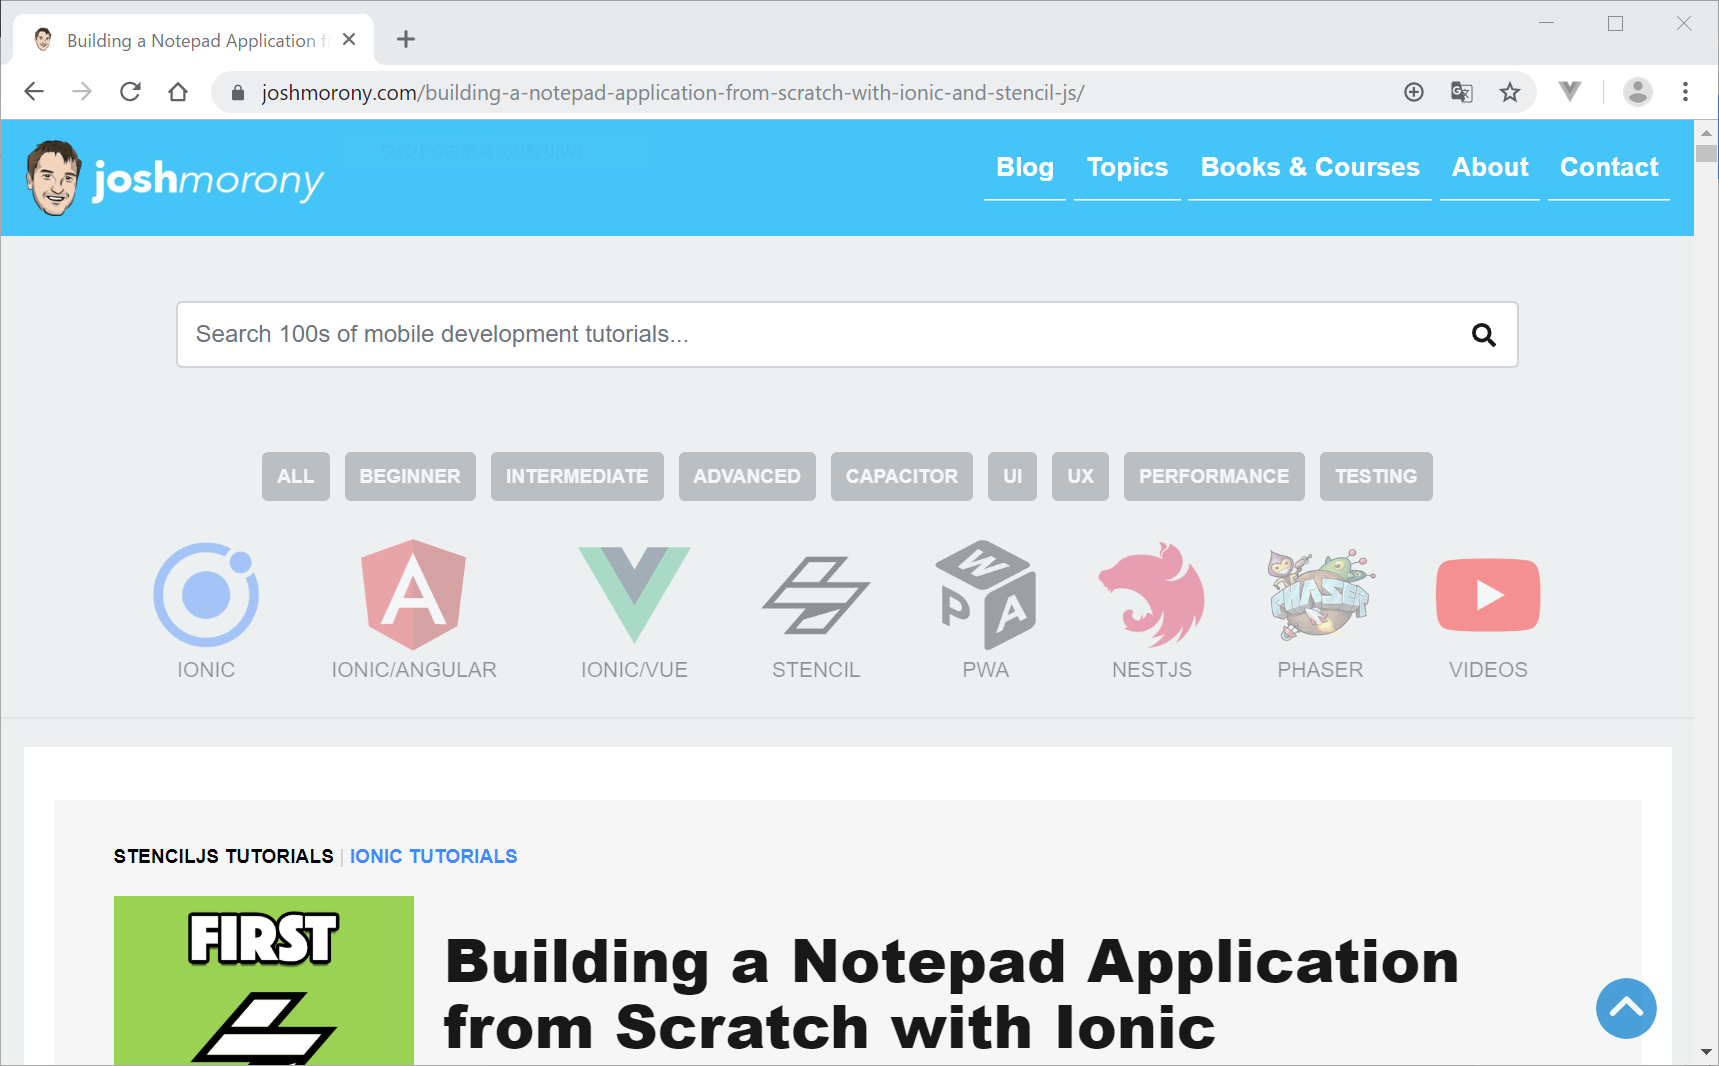Open the NestJS category icon
This screenshot has height=1066, width=1719.
coord(1151,595)
